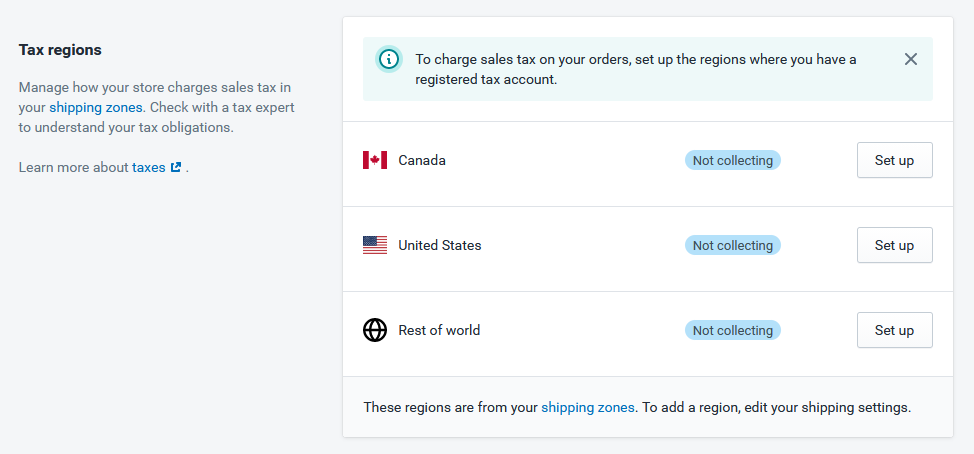Click Rest of world's Not collecting badge
The height and width of the screenshot is (454, 974).
(732, 330)
